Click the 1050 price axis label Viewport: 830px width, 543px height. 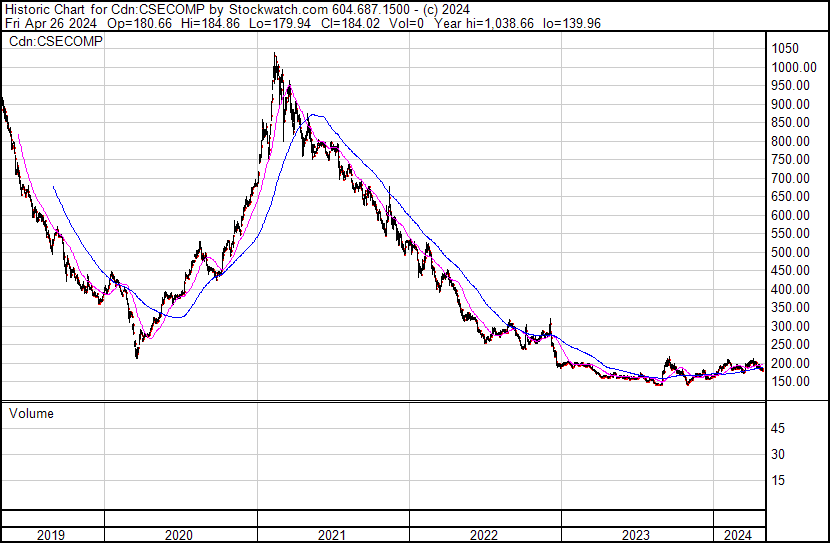click(784, 49)
